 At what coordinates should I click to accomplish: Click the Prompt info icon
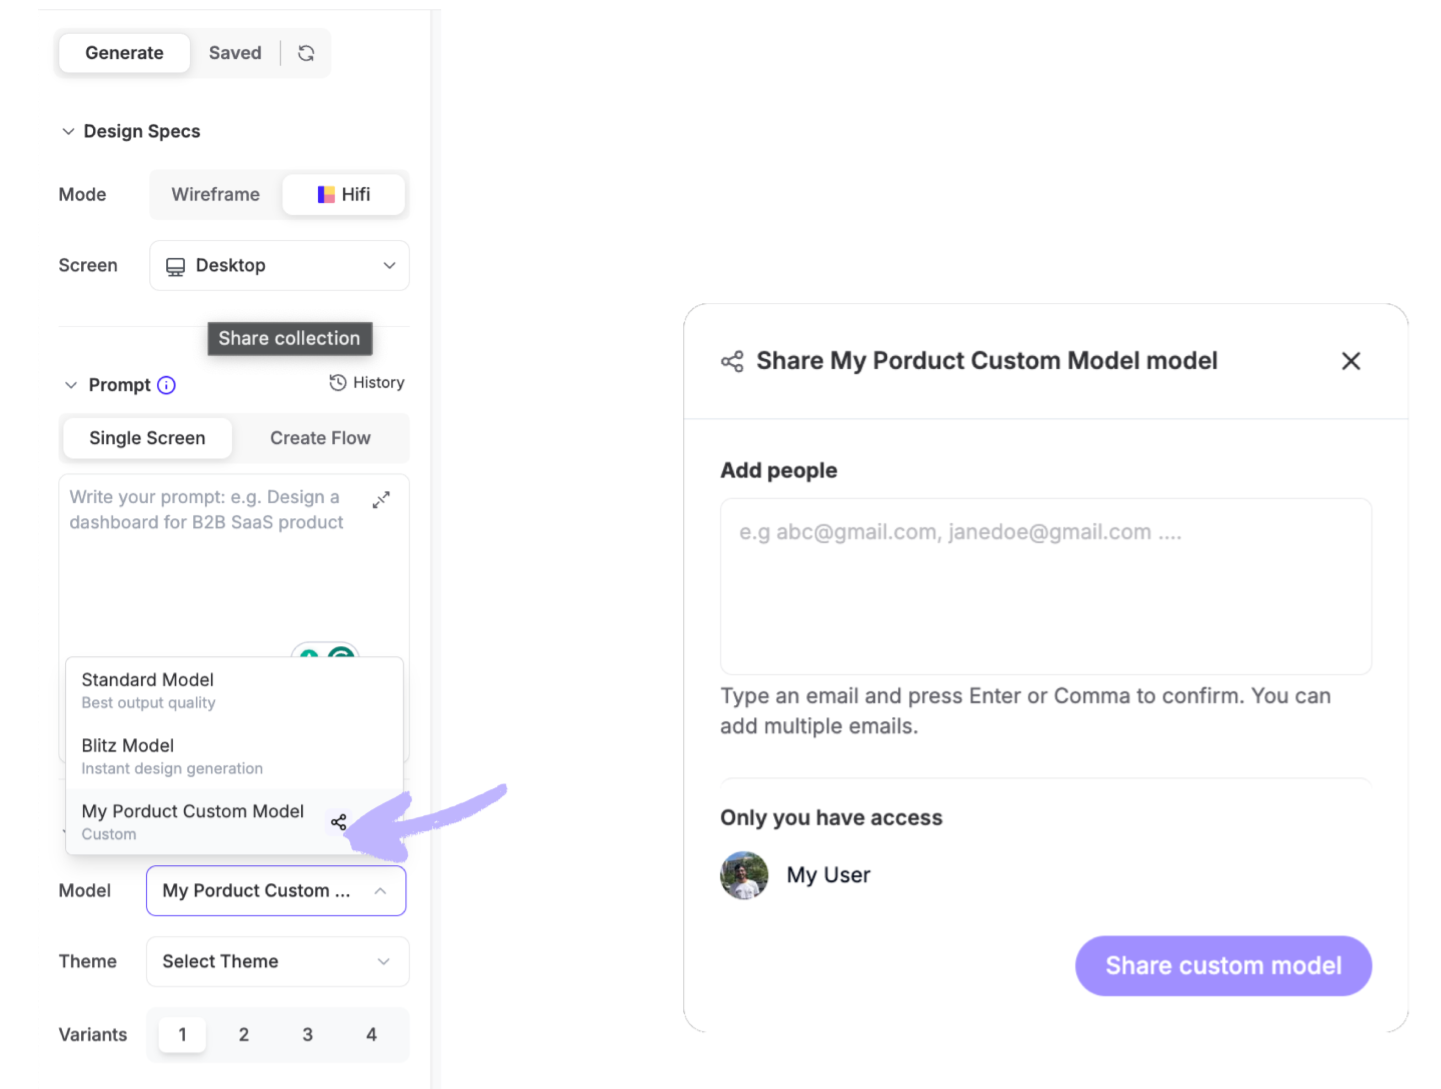click(x=167, y=385)
